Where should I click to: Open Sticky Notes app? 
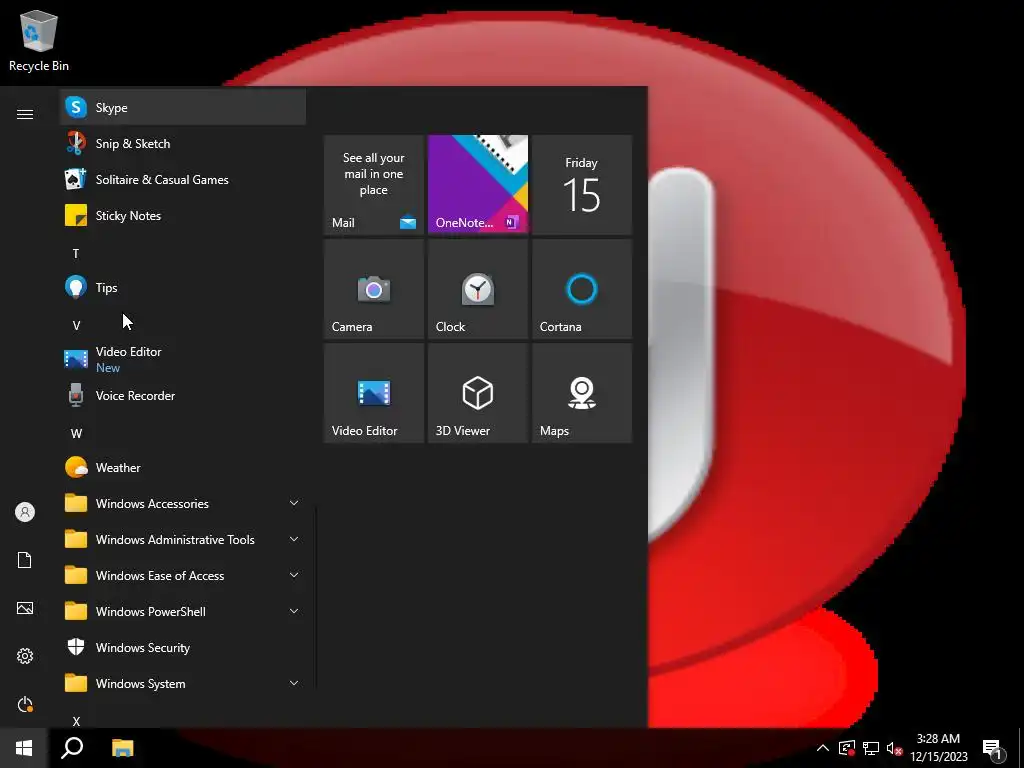(x=183, y=215)
